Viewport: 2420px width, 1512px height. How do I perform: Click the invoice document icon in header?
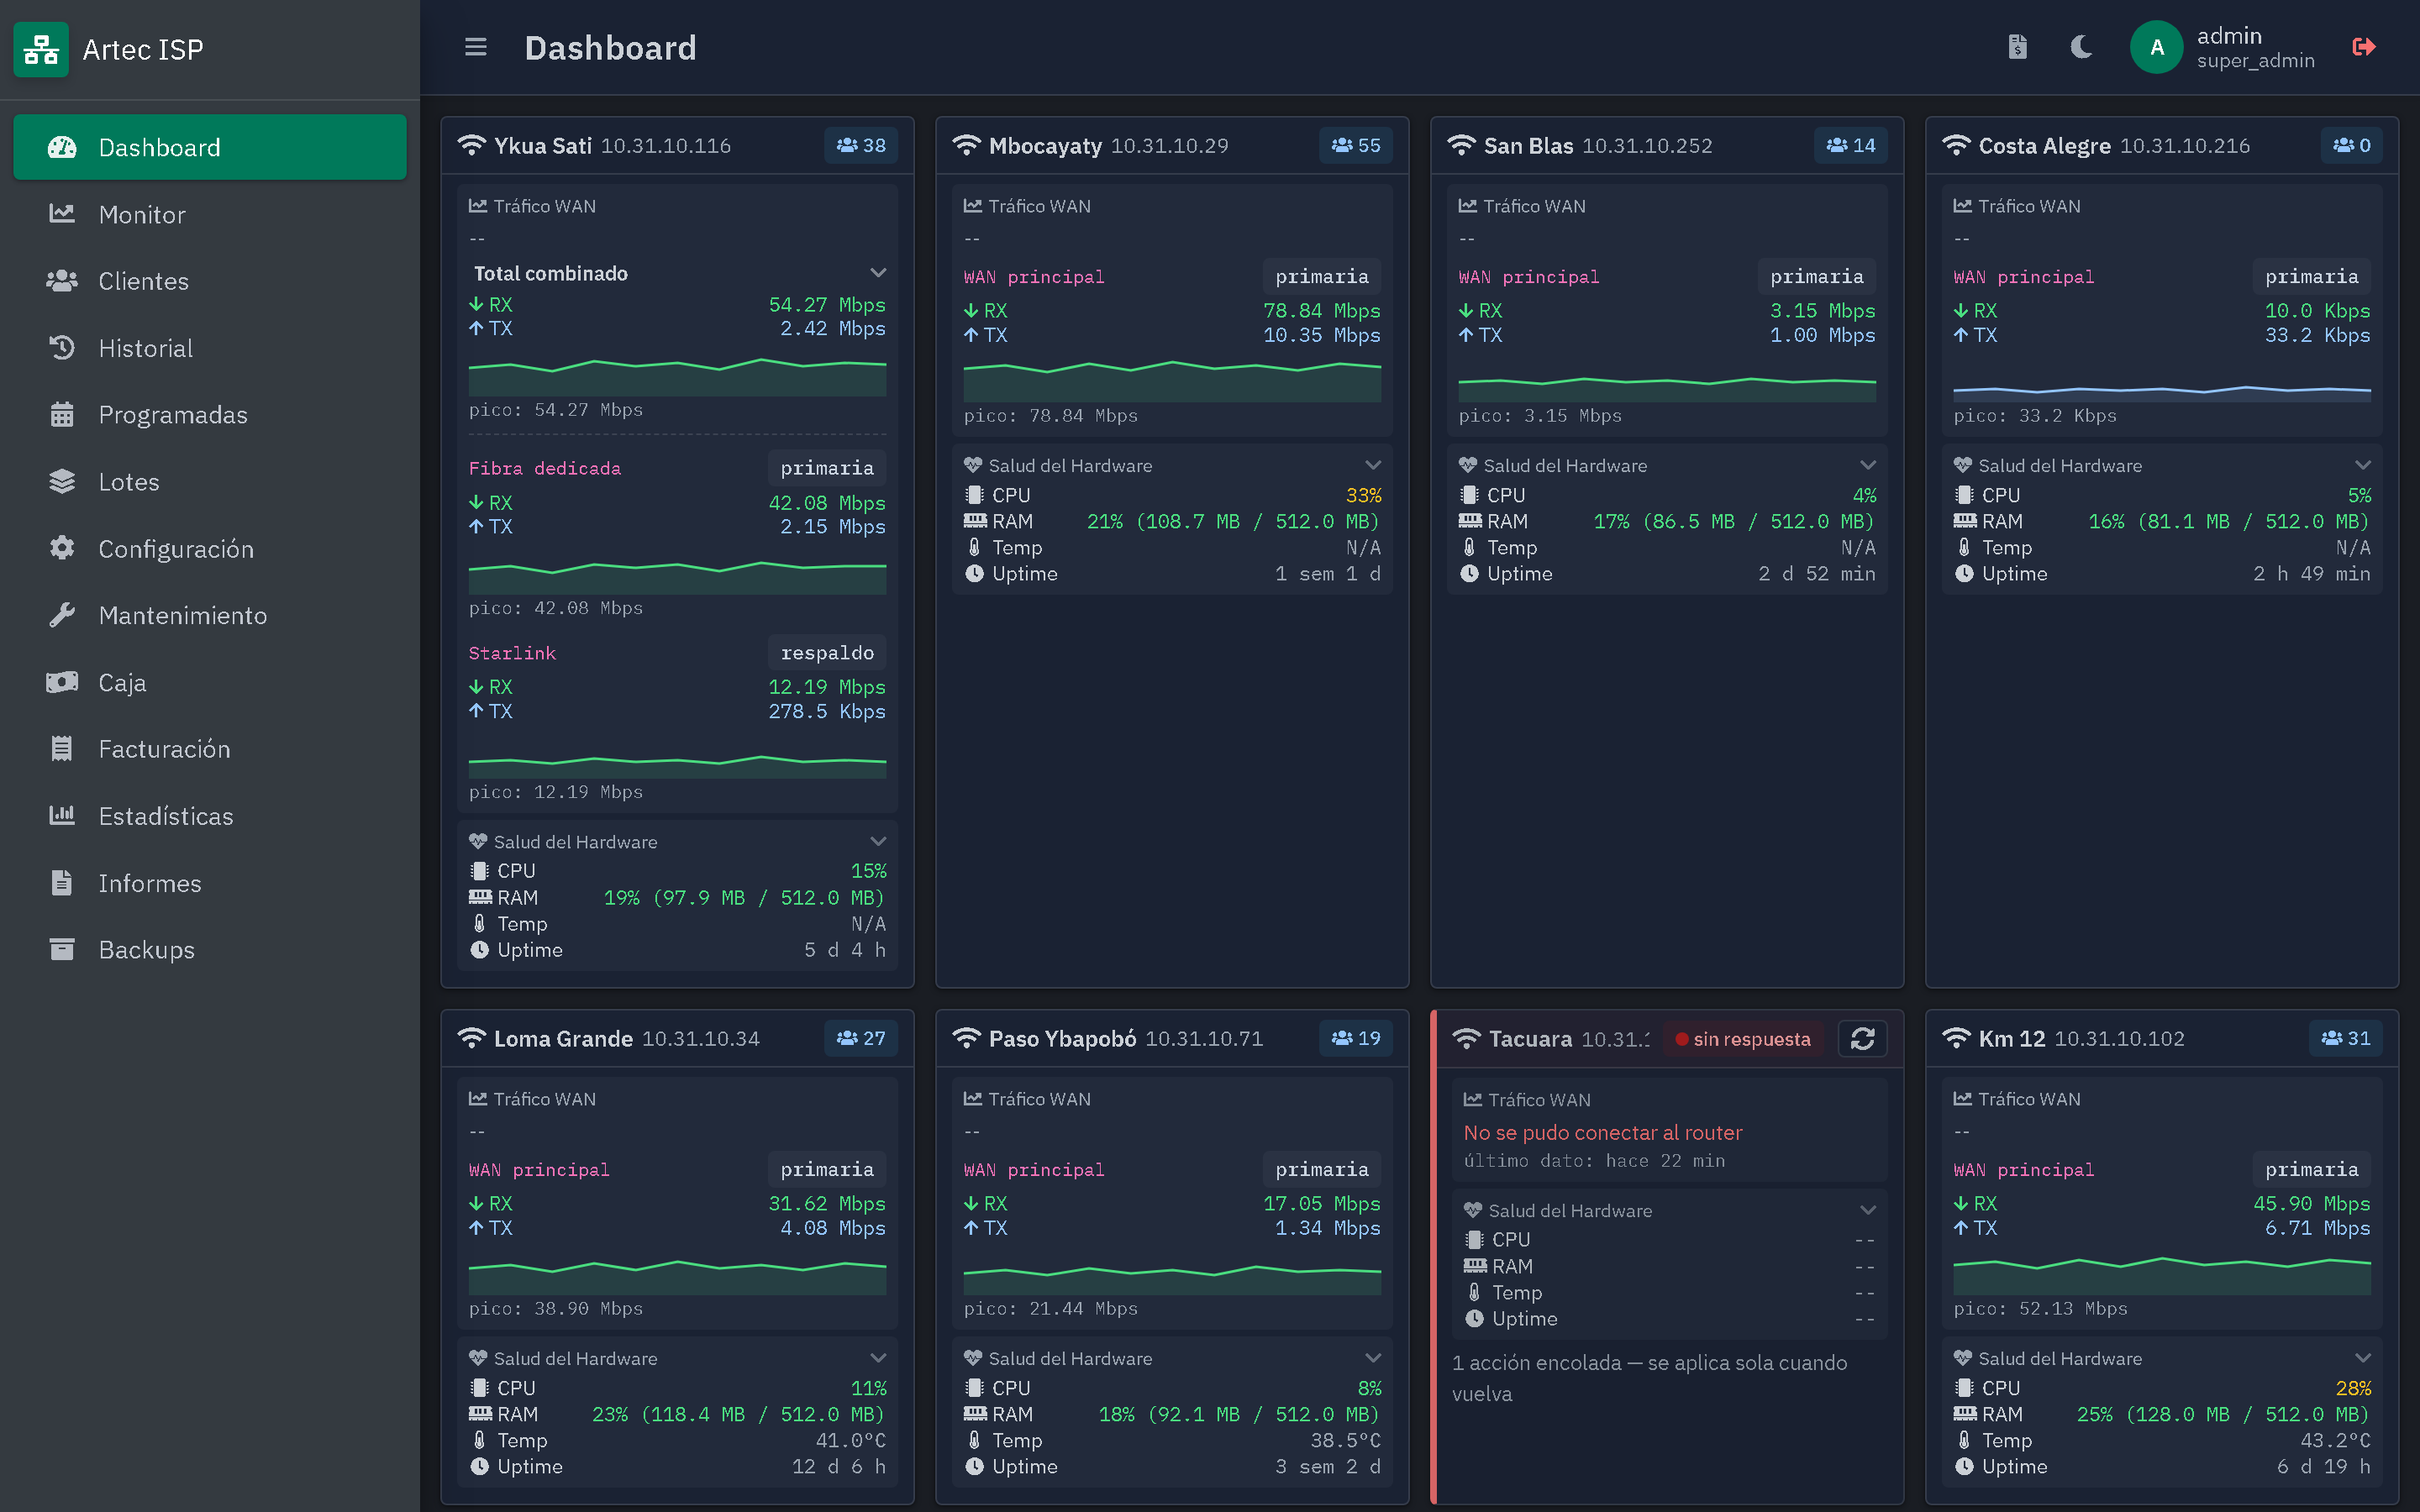coord(2018,47)
